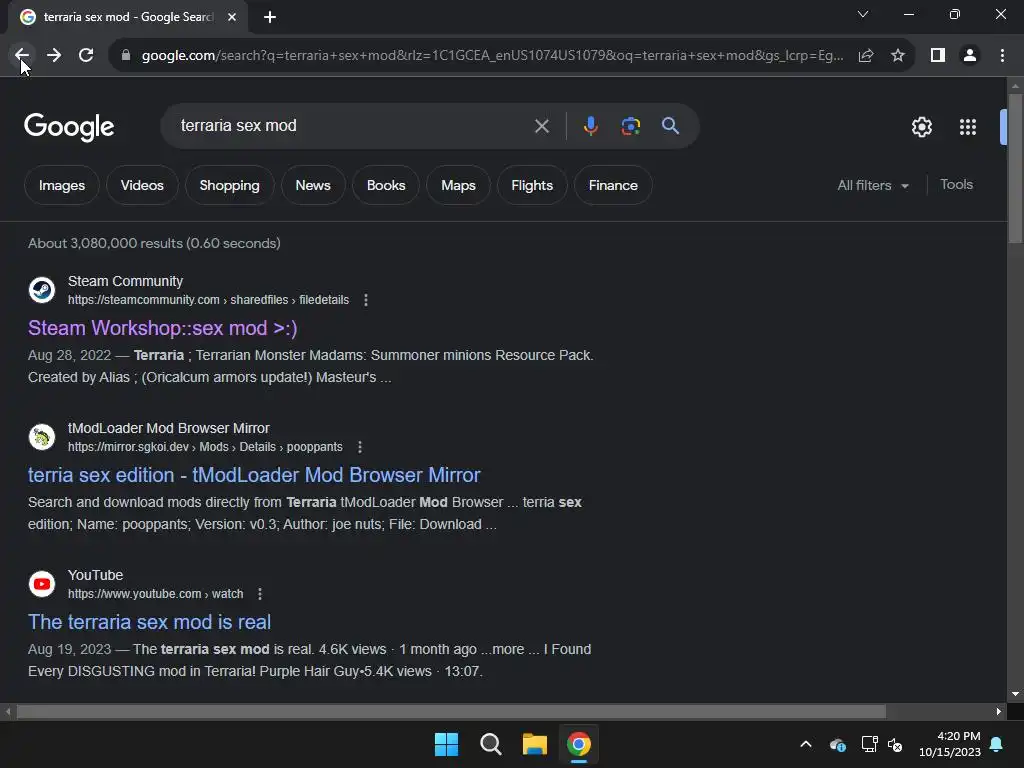Click the steamcommunity.com URL breadcrumb

pos(208,300)
